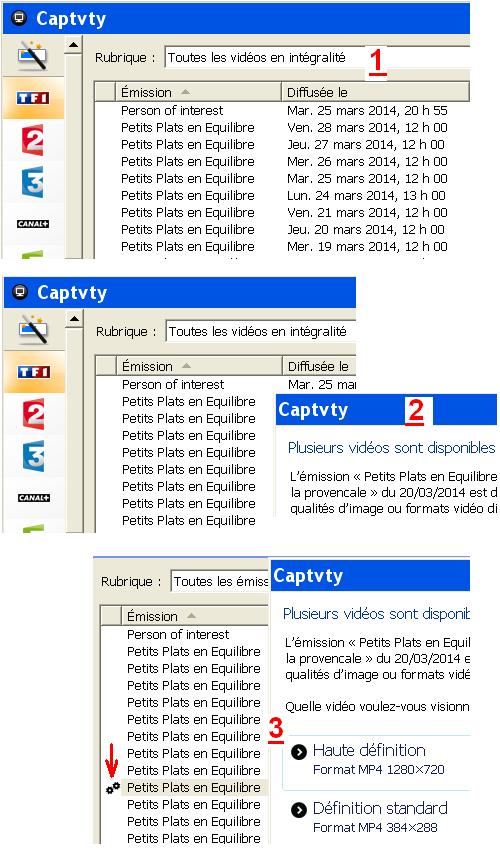The height and width of the screenshot is (855, 500).
Task: Click the Émission column header in step 3 list
Action: [195, 616]
